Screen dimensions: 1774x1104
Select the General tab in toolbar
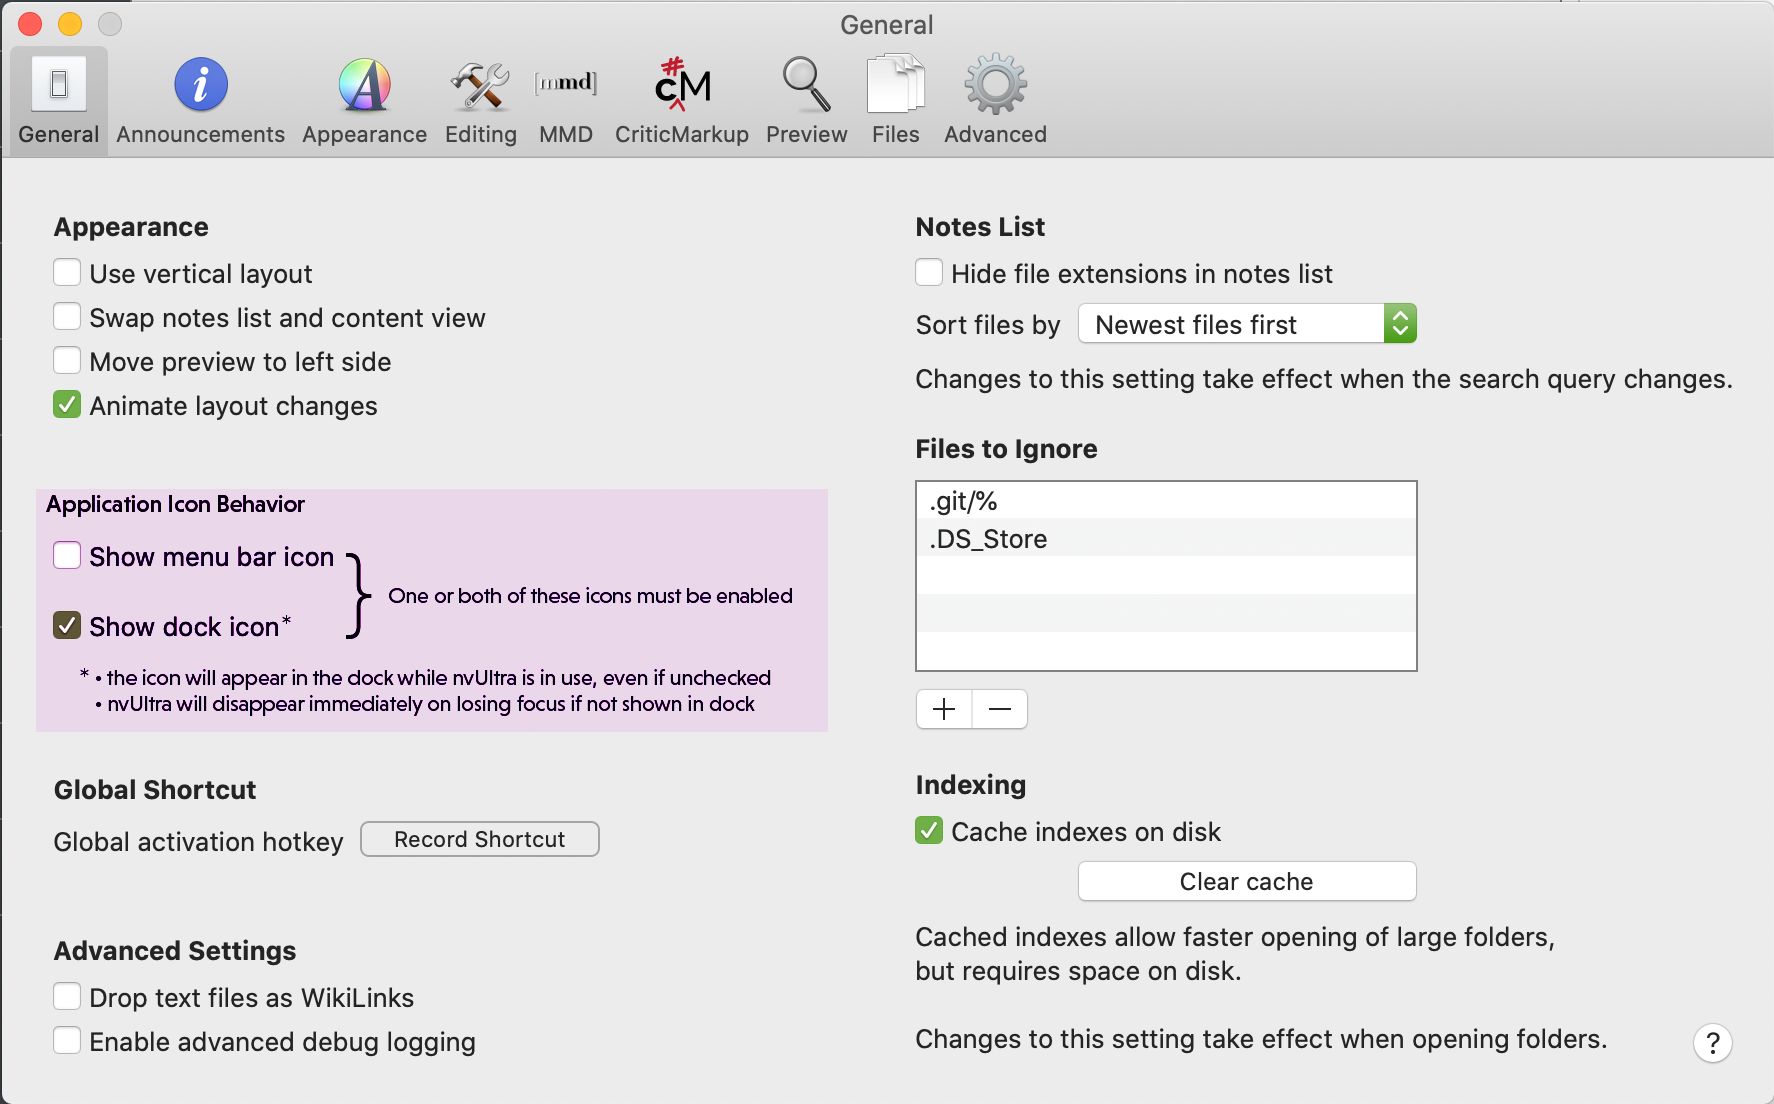click(x=59, y=100)
